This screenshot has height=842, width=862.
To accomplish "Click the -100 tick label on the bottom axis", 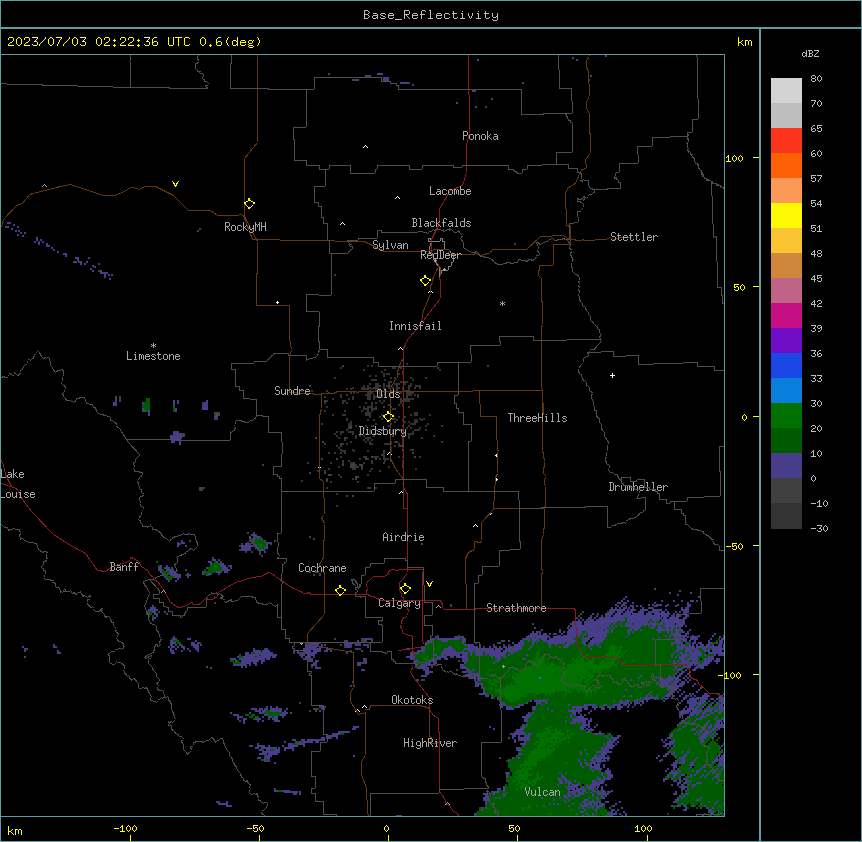I will (125, 828).
